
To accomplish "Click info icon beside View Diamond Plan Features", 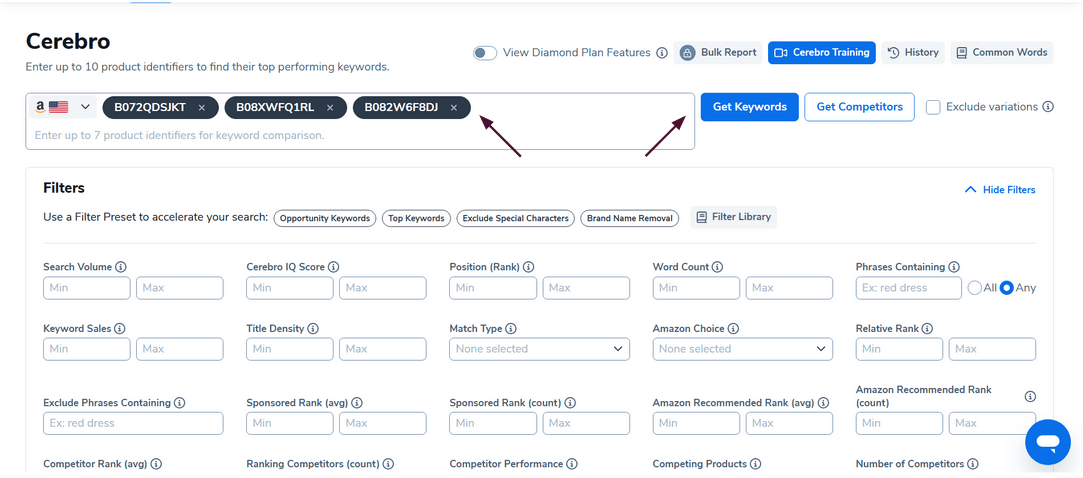I will pyautogui.click(x=662, y=53).
